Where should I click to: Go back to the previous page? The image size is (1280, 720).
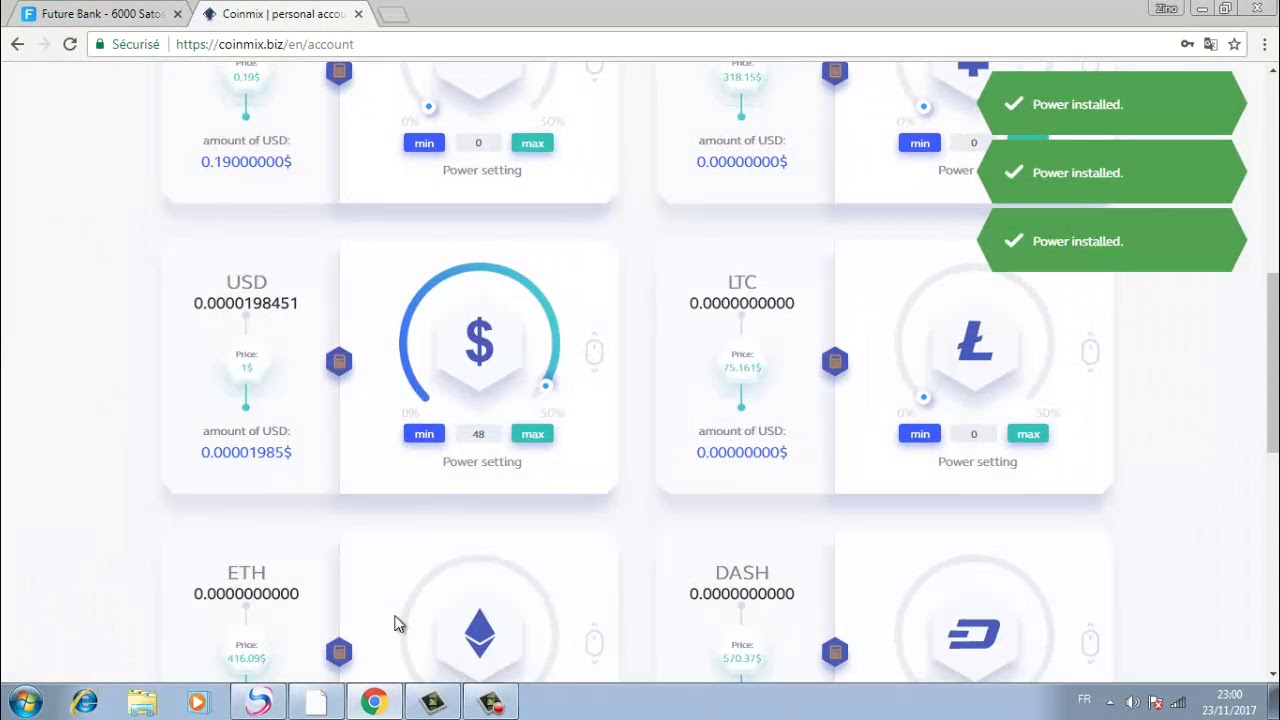pyautogui.click(x=17, y=44)
